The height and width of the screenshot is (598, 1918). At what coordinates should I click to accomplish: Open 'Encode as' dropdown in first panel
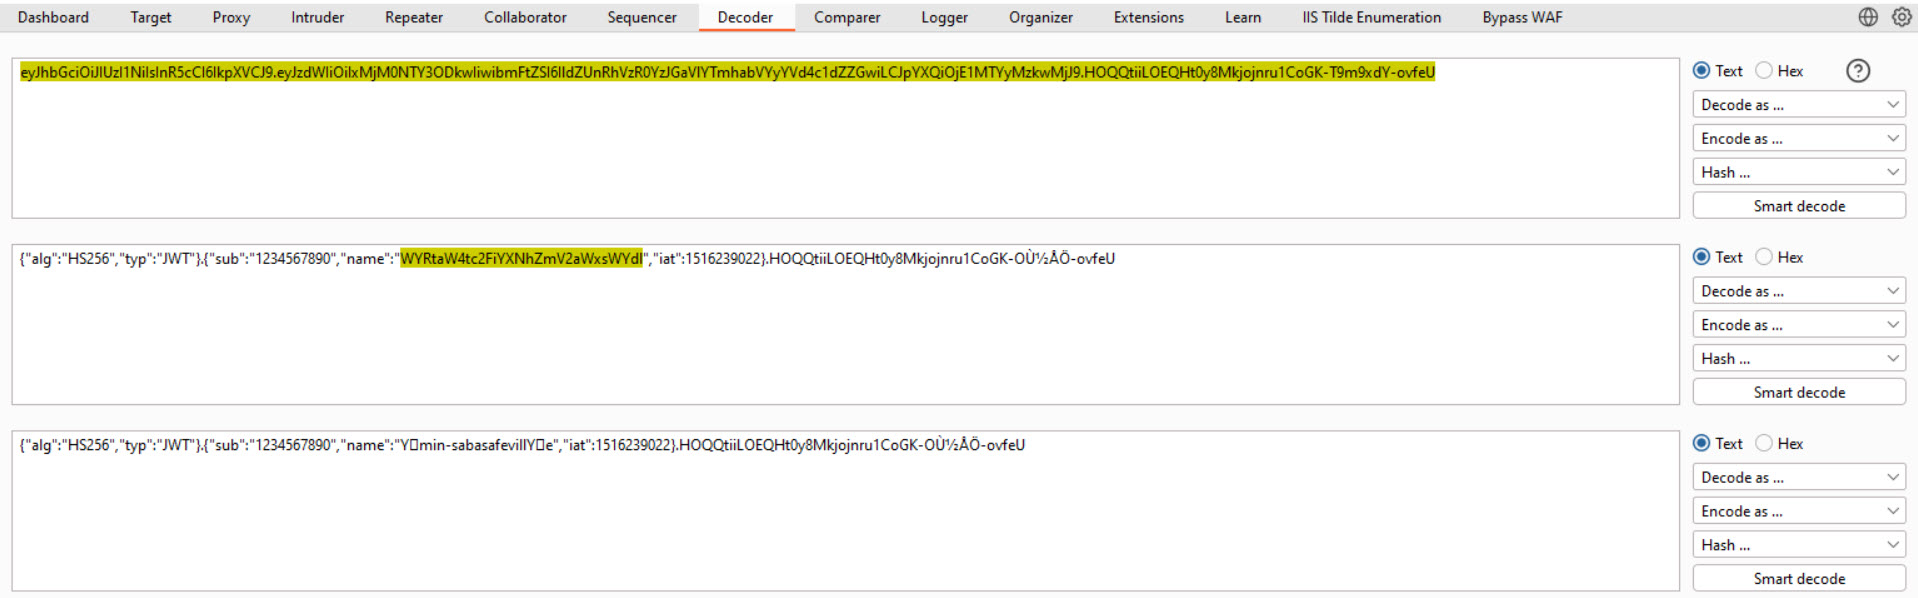click(1799, 139)
